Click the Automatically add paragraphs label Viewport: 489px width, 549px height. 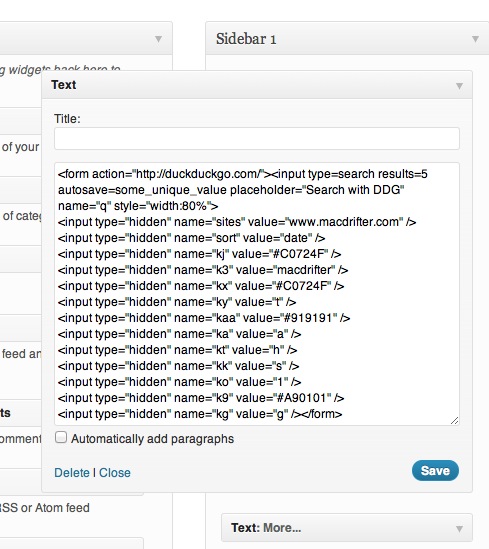tap(153, 439)
